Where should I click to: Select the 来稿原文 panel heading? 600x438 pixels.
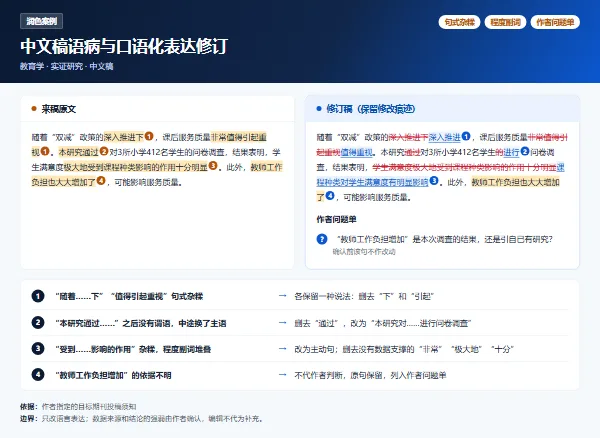click(x=59, y=109)
